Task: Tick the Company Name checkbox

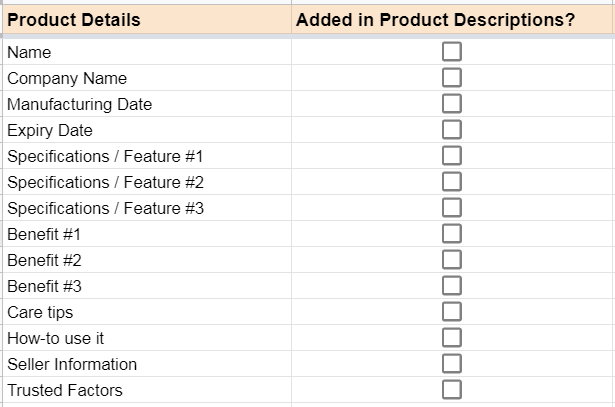Action: pos(452,78)
